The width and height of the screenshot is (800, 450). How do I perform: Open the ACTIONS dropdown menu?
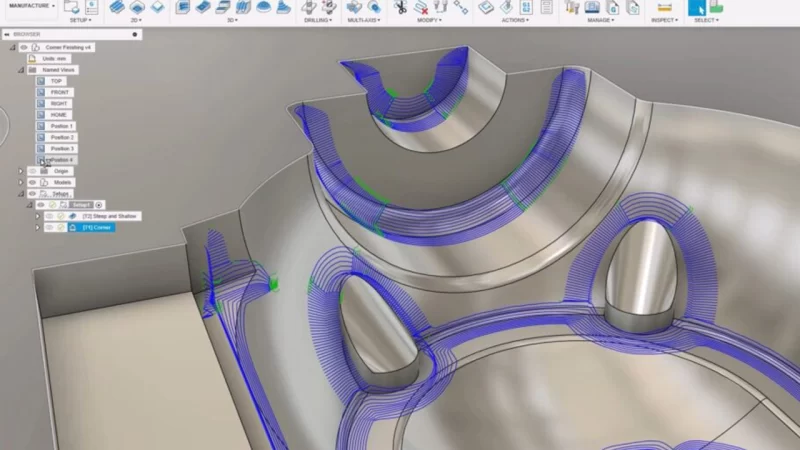(x=515, y=20)
